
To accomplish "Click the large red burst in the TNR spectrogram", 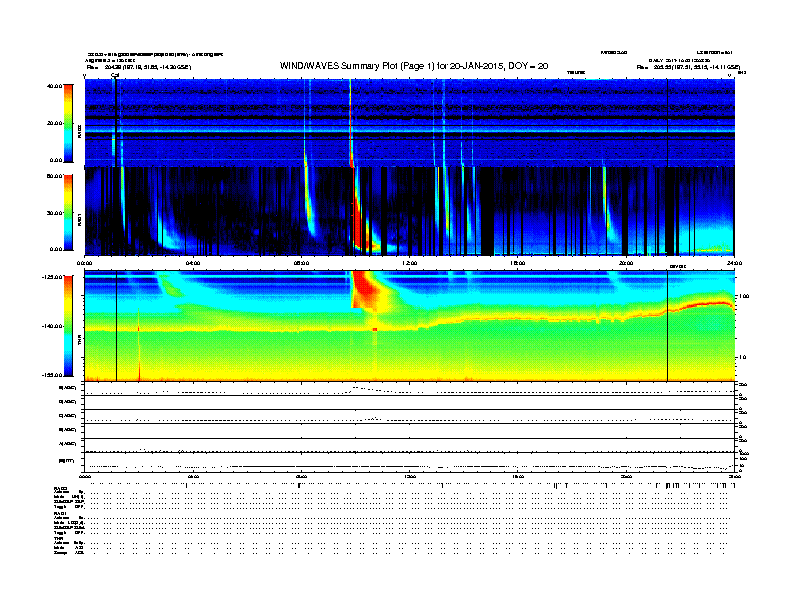I will click(365, 289).
